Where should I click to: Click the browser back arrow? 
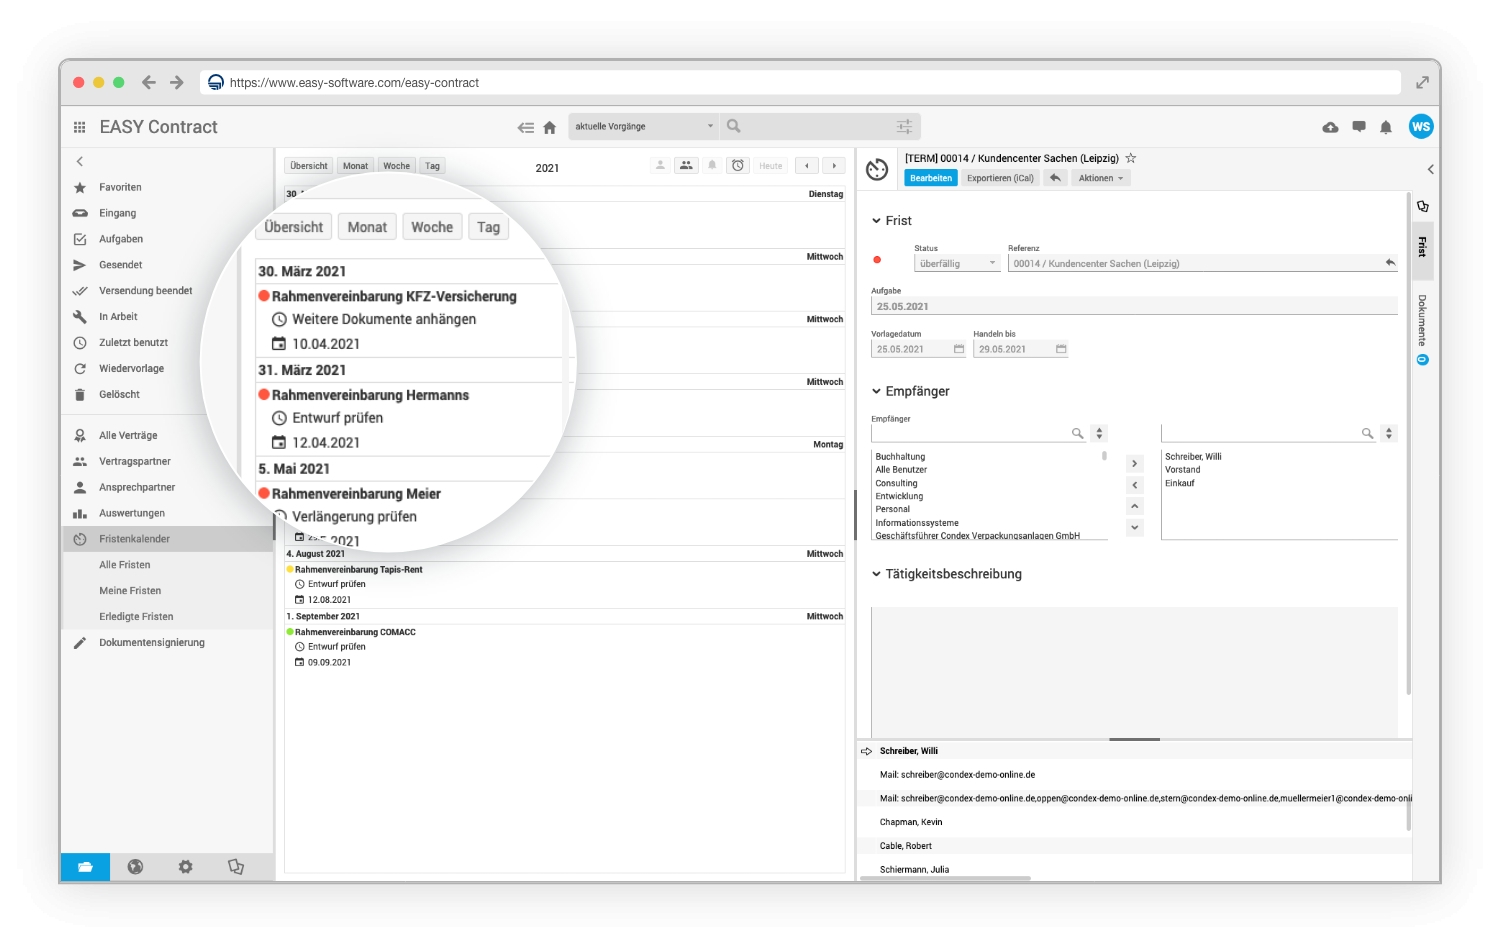click(x=149, y=82)
